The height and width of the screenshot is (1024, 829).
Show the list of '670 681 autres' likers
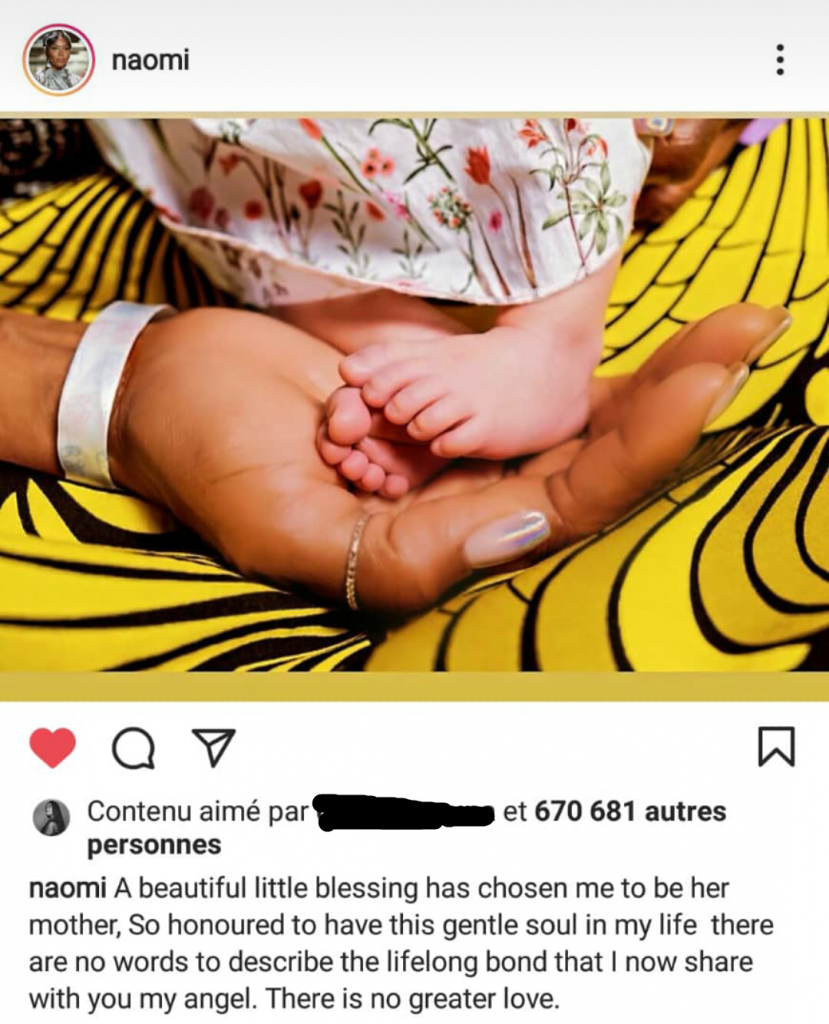click(x=630, y=811)
